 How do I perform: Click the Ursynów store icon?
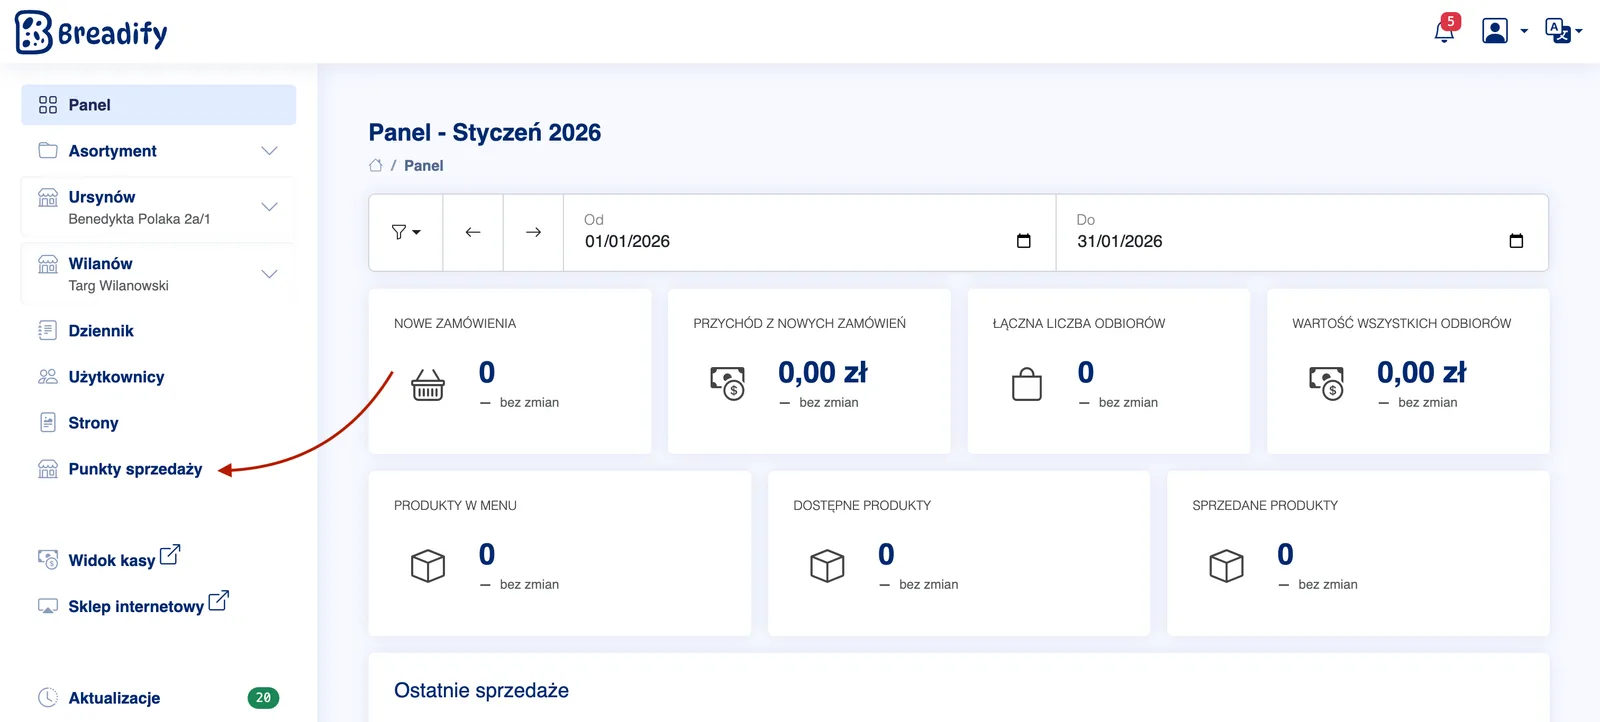[48, 197]
